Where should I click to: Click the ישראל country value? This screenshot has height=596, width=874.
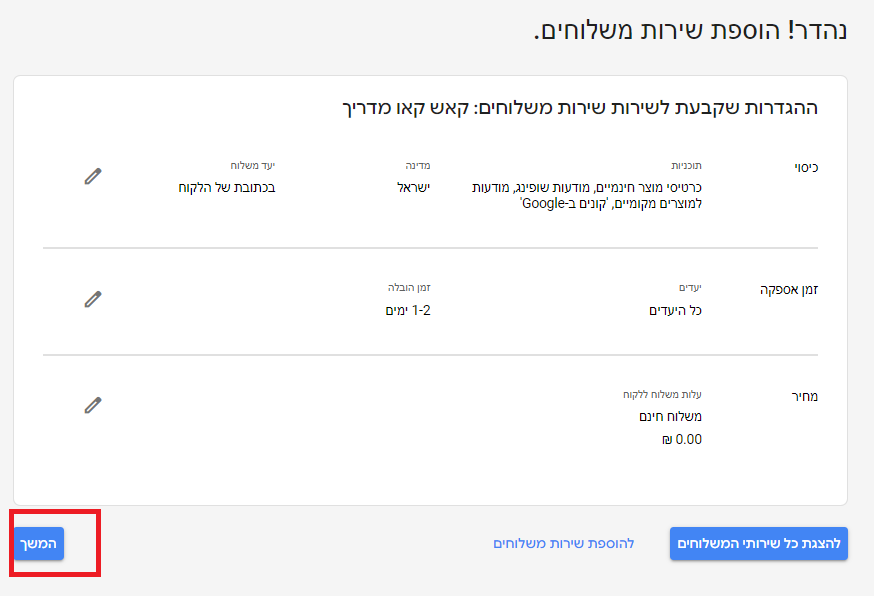(x=414, y=187)
